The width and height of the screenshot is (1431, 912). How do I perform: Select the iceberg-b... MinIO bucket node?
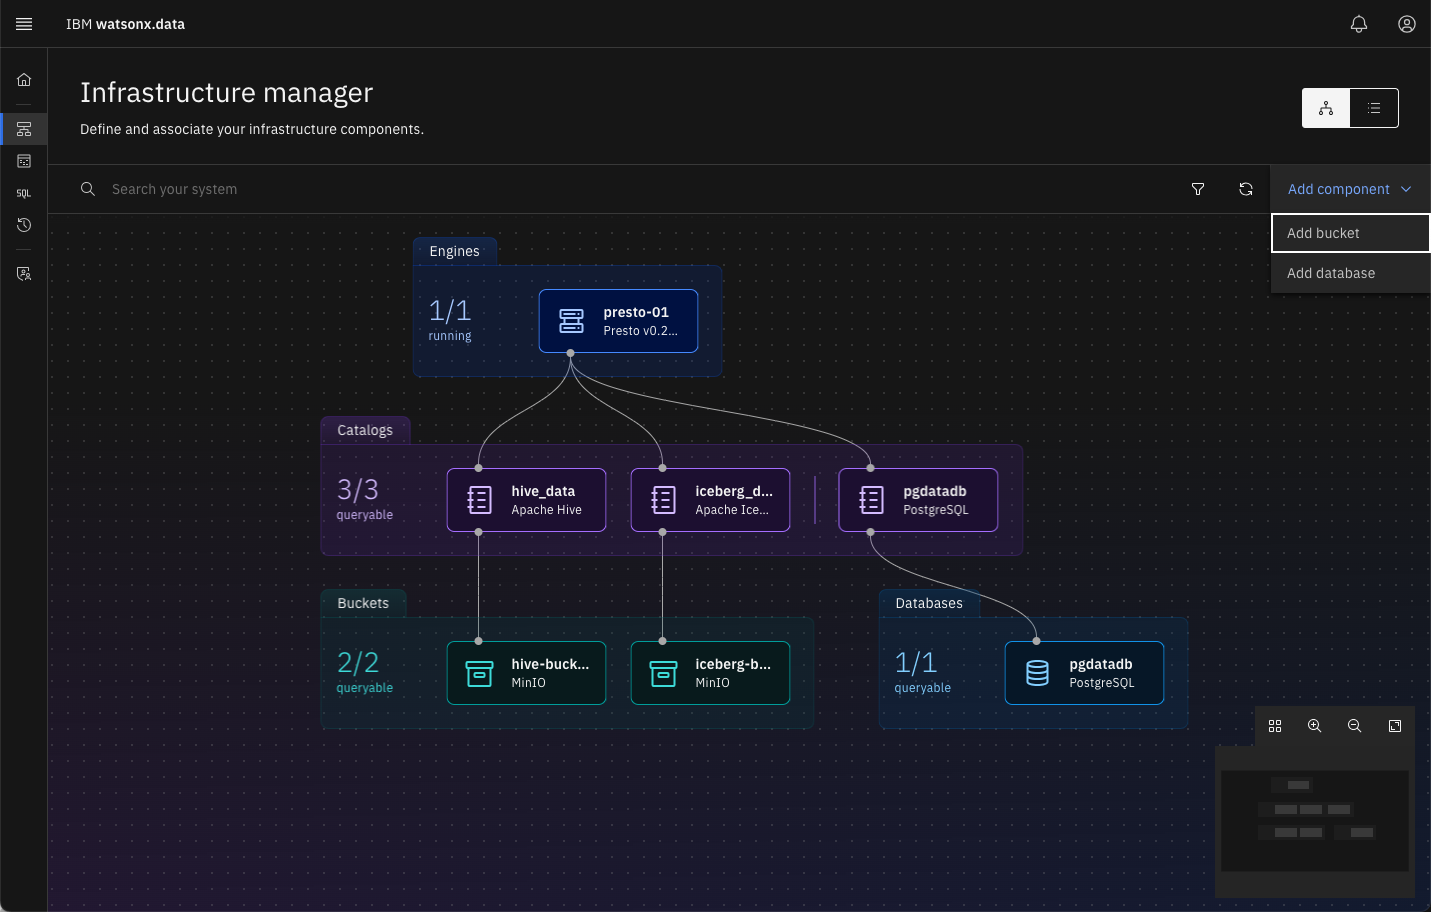[x=710, y=673]
